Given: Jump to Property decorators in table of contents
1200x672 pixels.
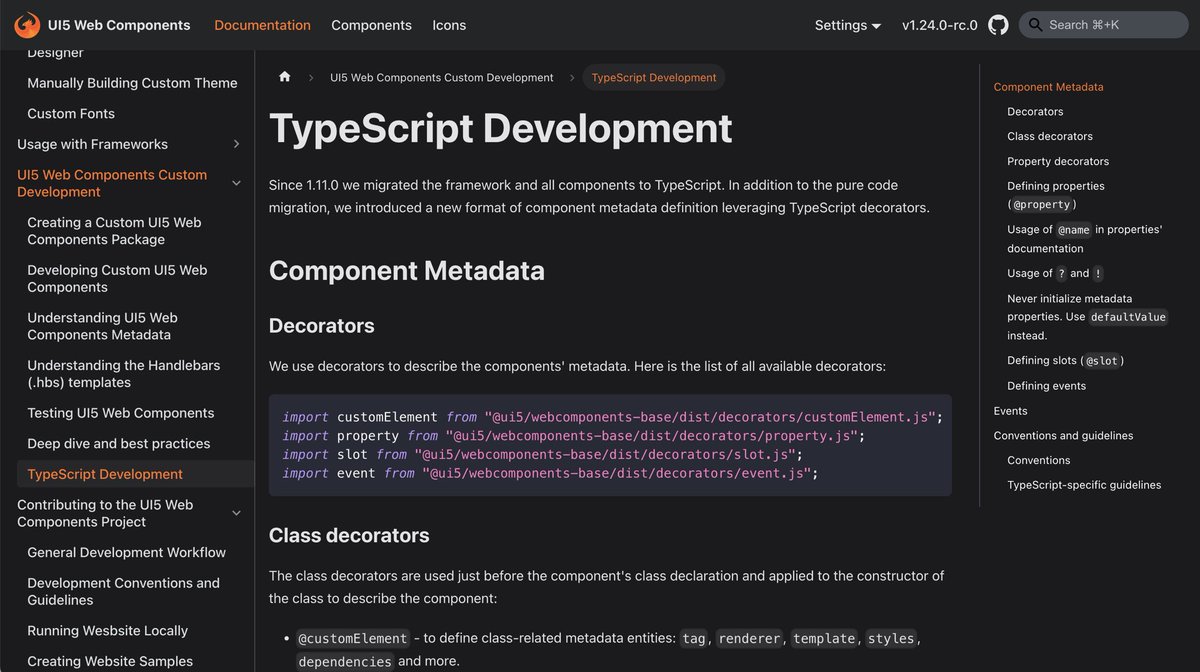Looking at the screenshot, I should [x=1058, y=161].
